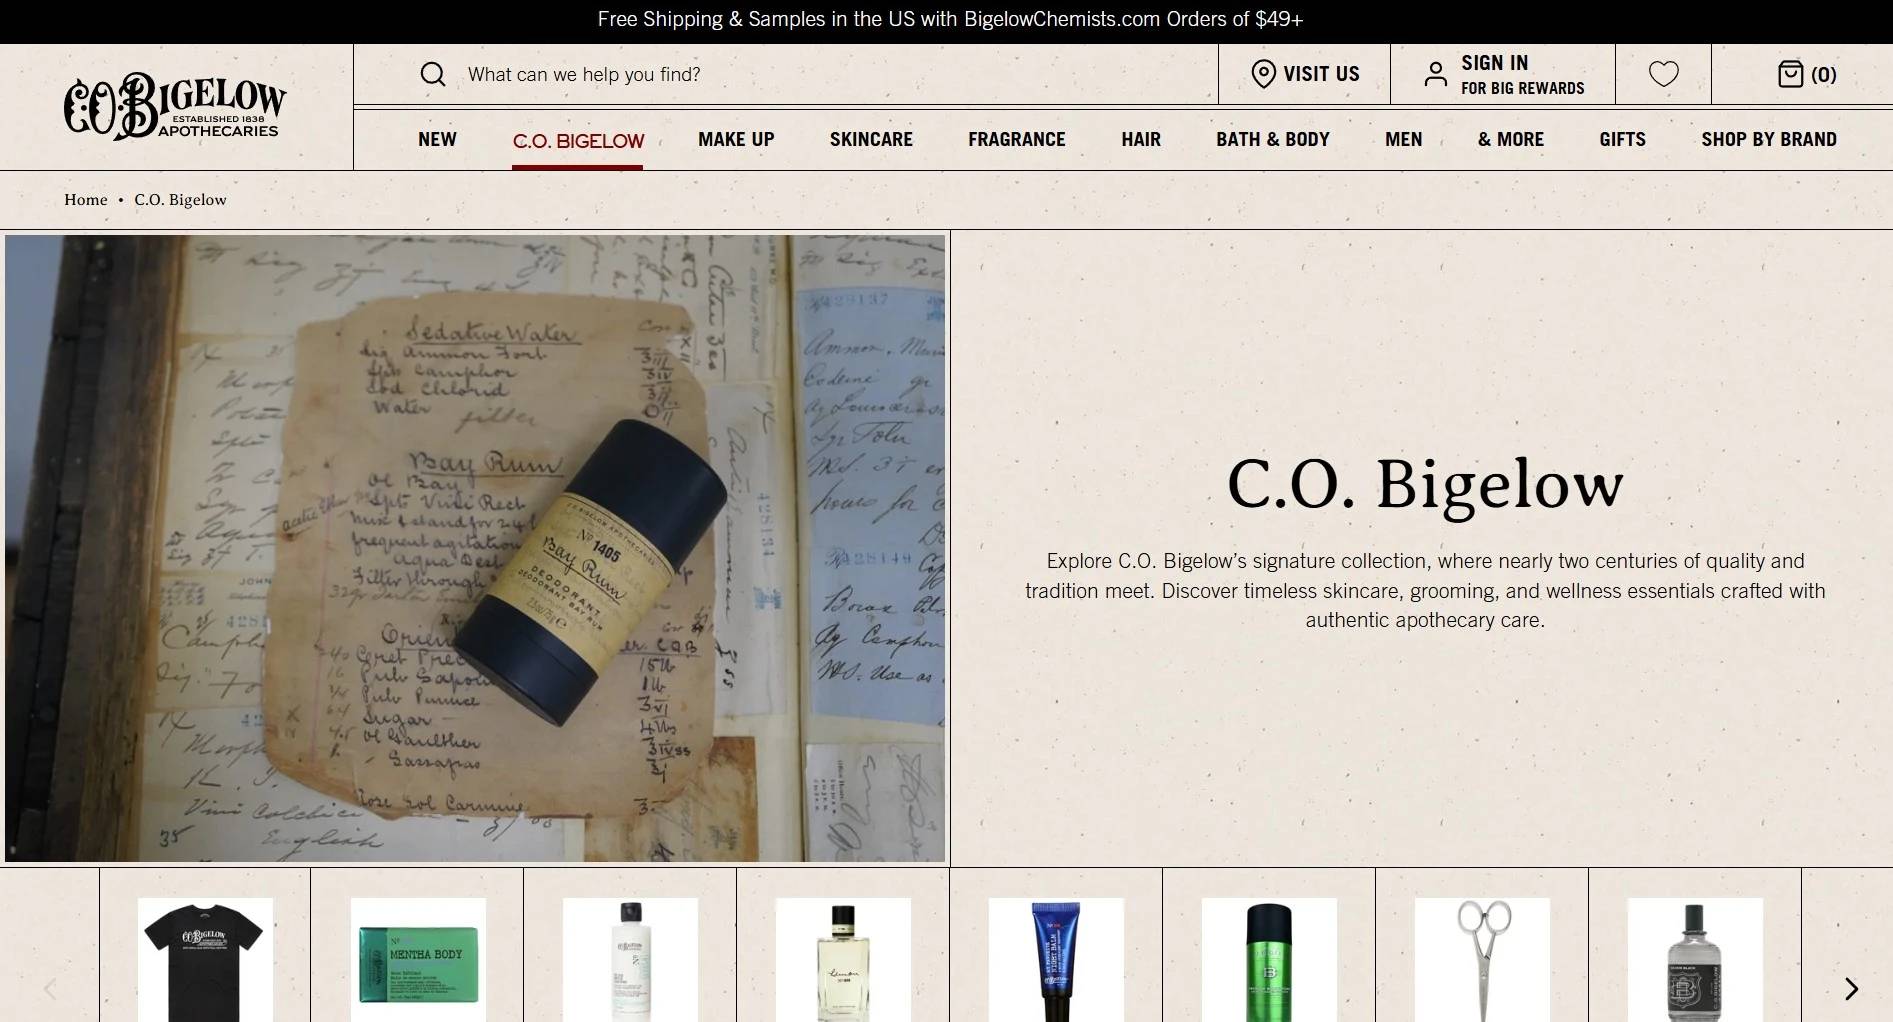The width and height of the screenshot is (1893, 1022).
Task: Click the C.O. Bigelow Apothecaries logo
Action: tap(175, 106)
